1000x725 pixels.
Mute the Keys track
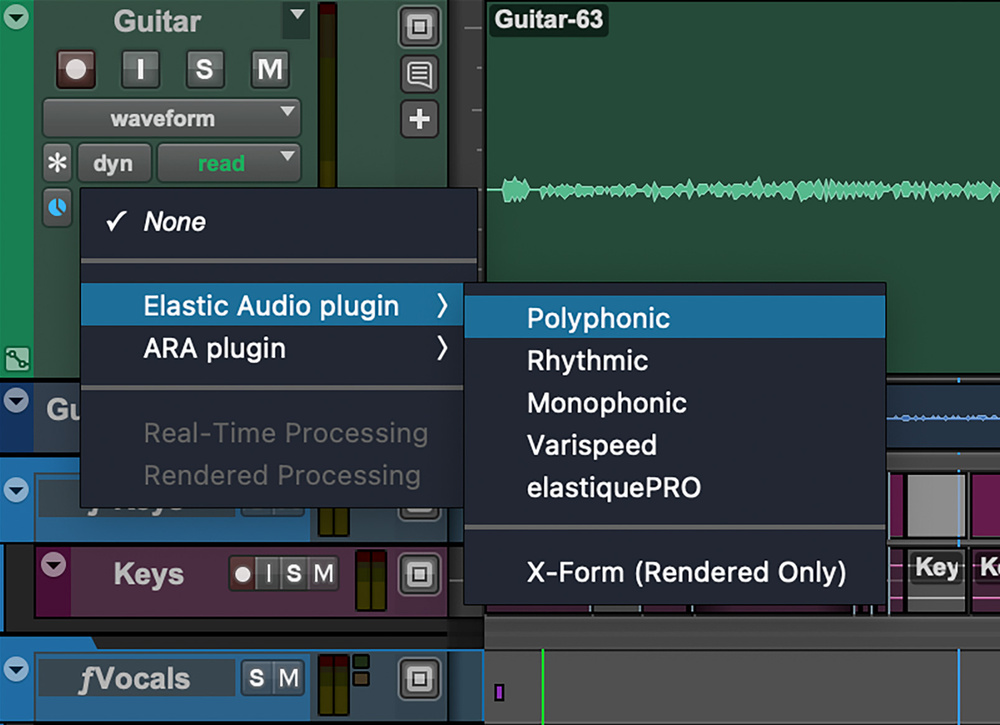pyautogui.click(x=323, y=574)
